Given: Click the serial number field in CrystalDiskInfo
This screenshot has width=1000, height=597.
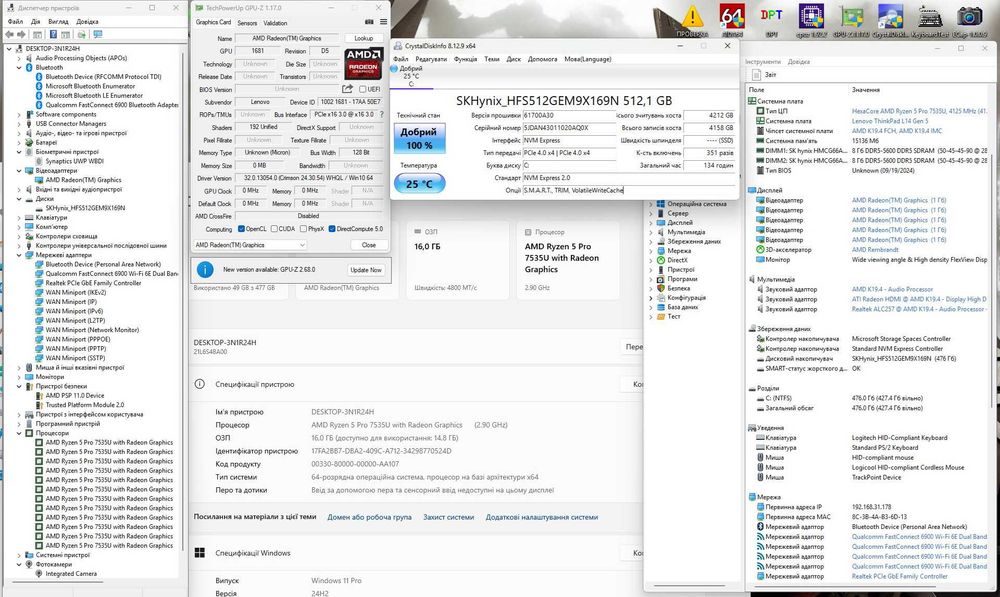Looking at the screenshot, I should pyautogui.click(x=569, y=128).
